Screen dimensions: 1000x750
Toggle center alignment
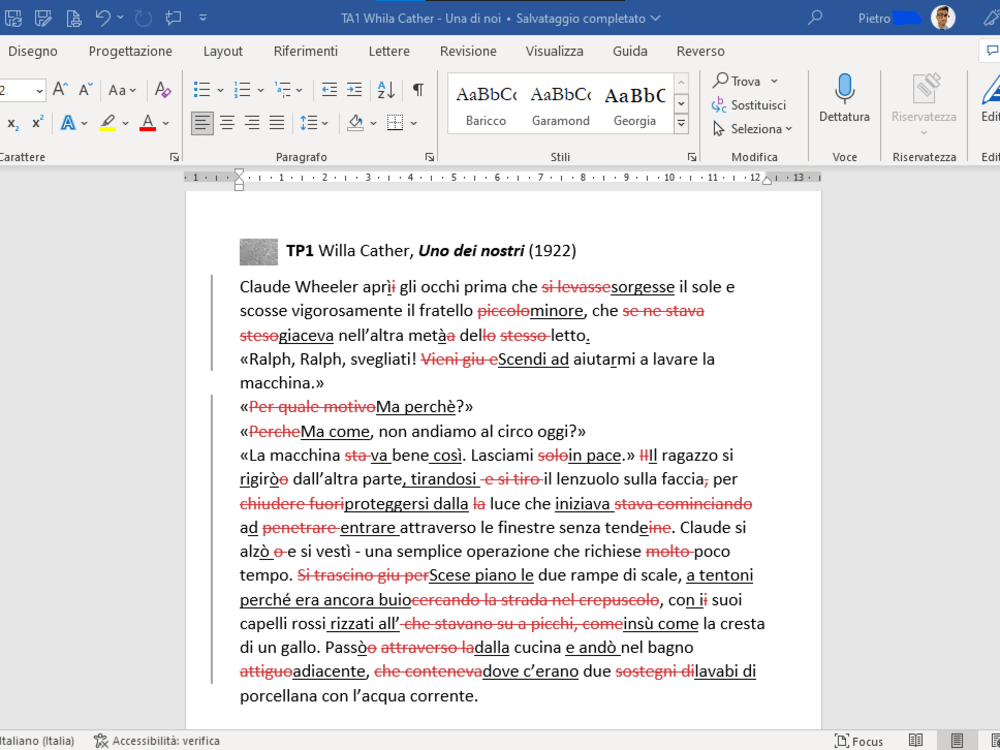[227, 122]
